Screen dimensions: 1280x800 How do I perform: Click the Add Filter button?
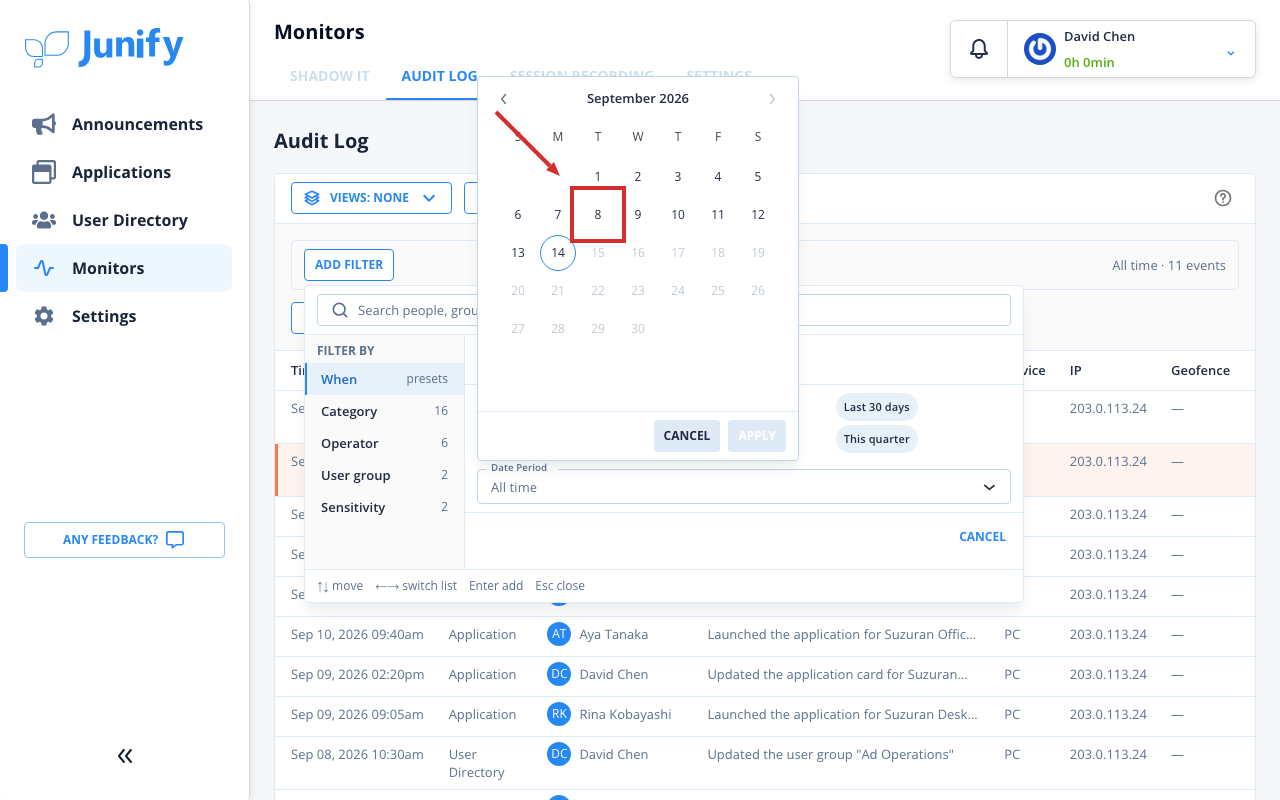point(349,265)
